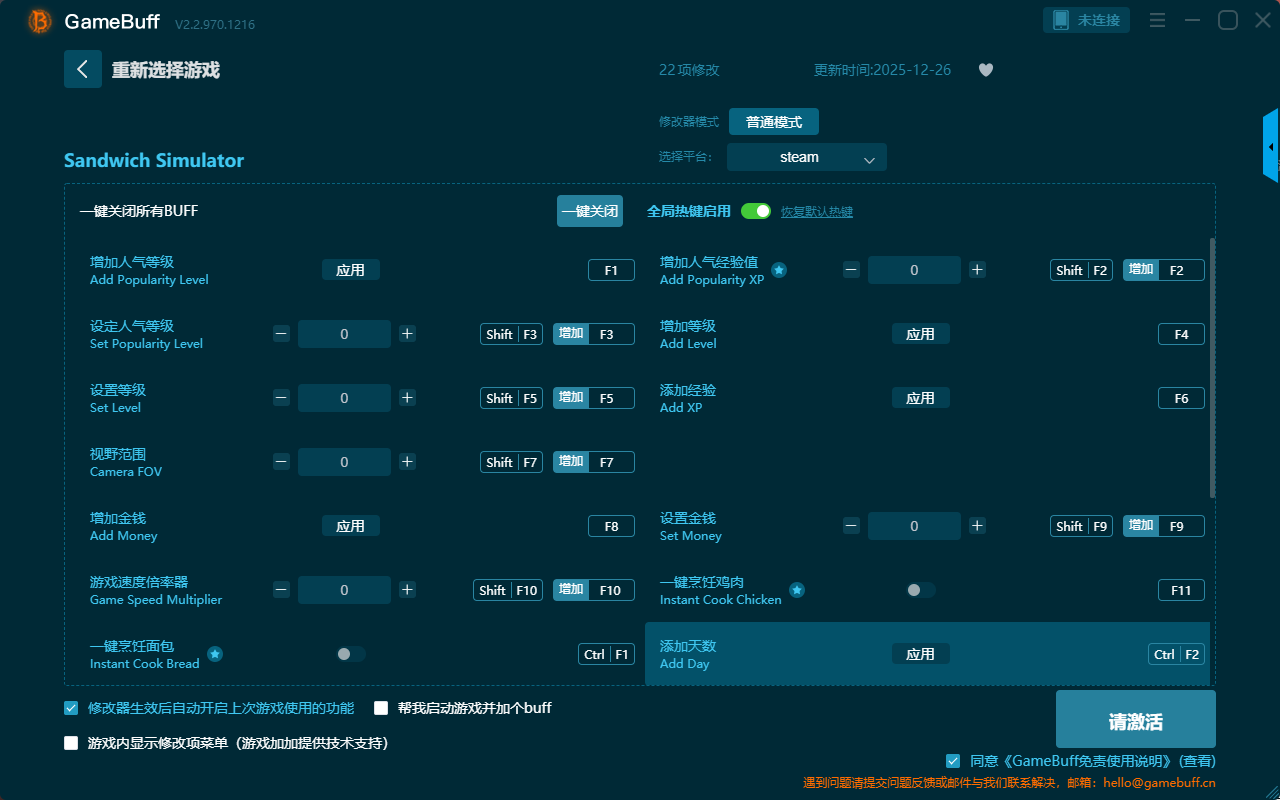
Task: Open the steam platform dropdown
Action: (x=806, y=157)
